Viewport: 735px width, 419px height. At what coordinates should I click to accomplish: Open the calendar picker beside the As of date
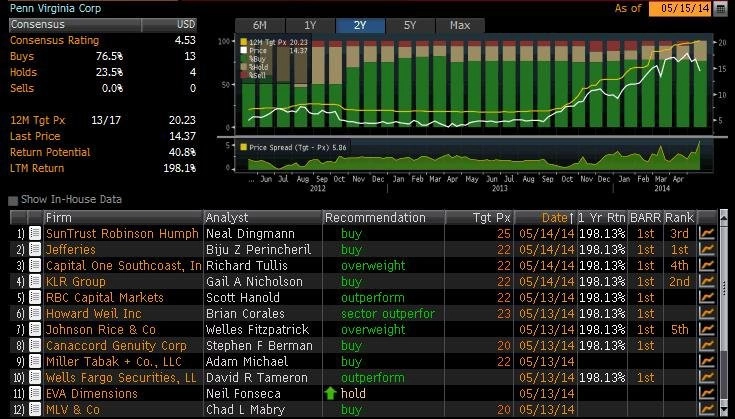[720, 8]
